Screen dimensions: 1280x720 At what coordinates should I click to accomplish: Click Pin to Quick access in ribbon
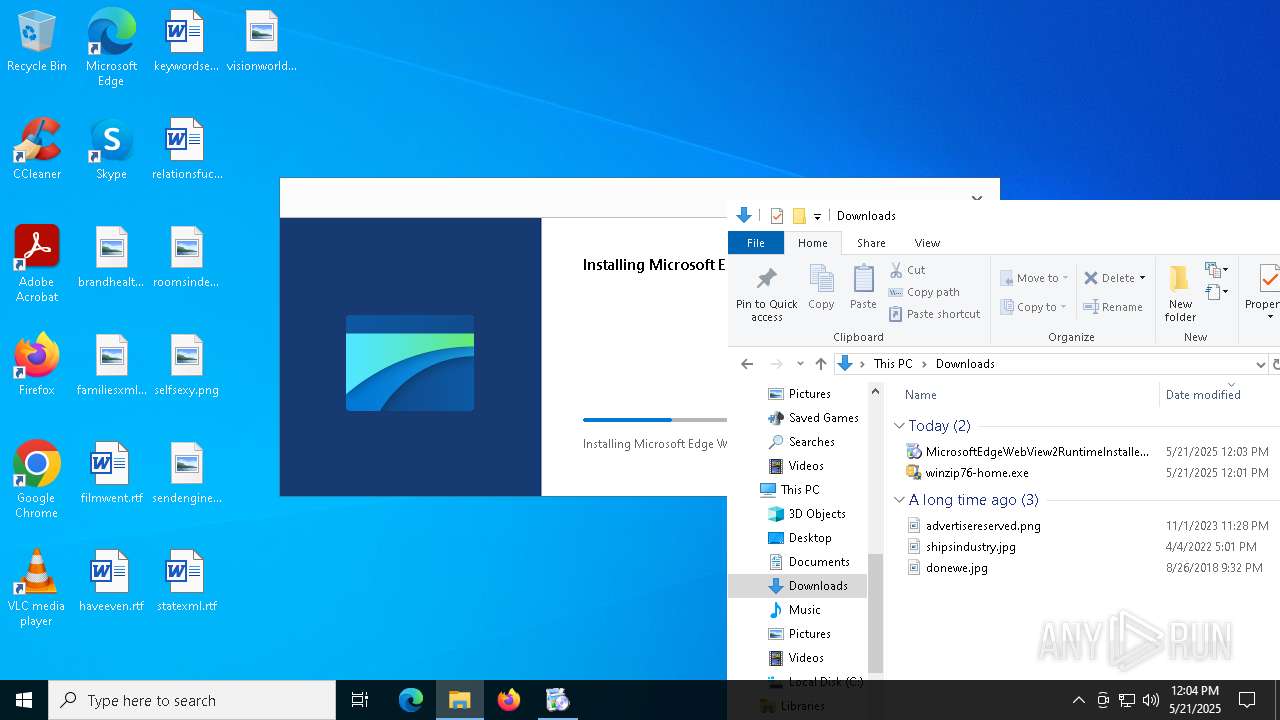click(767, 293)
